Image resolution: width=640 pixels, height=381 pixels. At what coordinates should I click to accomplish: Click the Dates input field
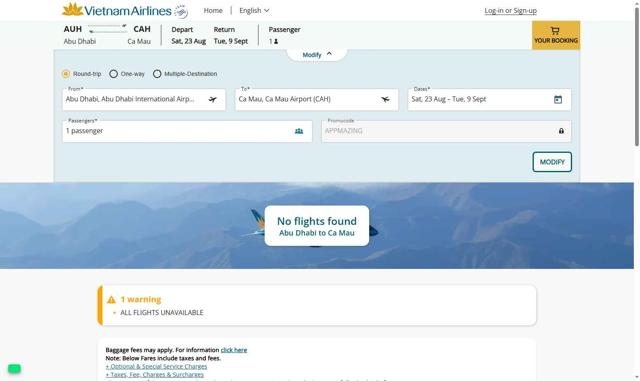(489, 99)
